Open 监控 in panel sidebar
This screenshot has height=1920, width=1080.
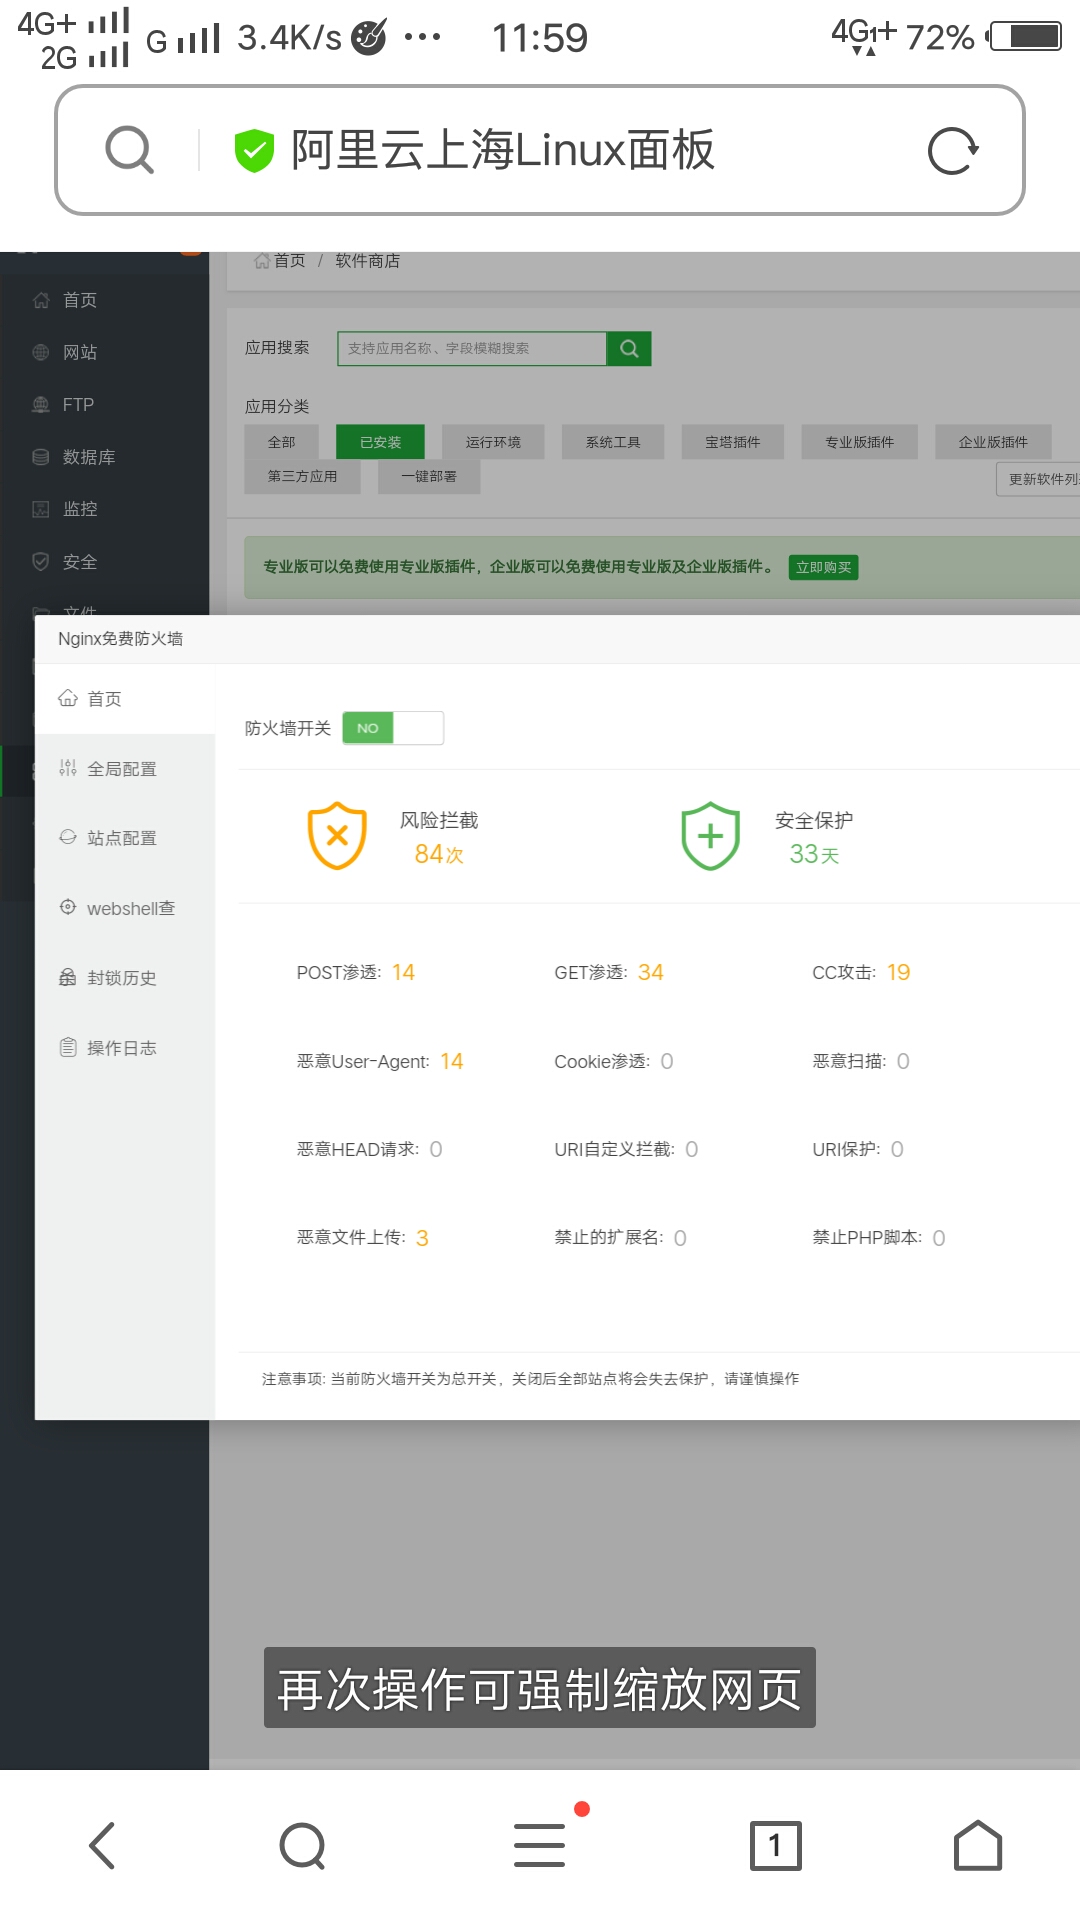80,508
